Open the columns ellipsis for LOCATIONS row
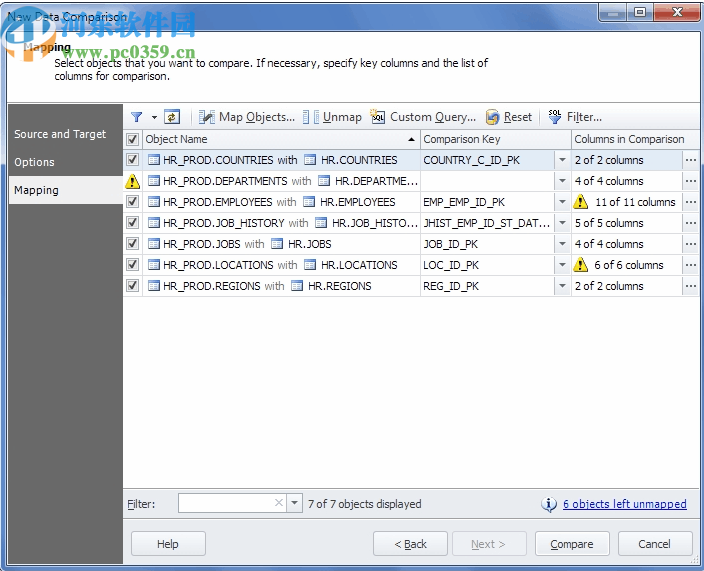Viewport: 704px width, 571px height. (x=691, y=265)
